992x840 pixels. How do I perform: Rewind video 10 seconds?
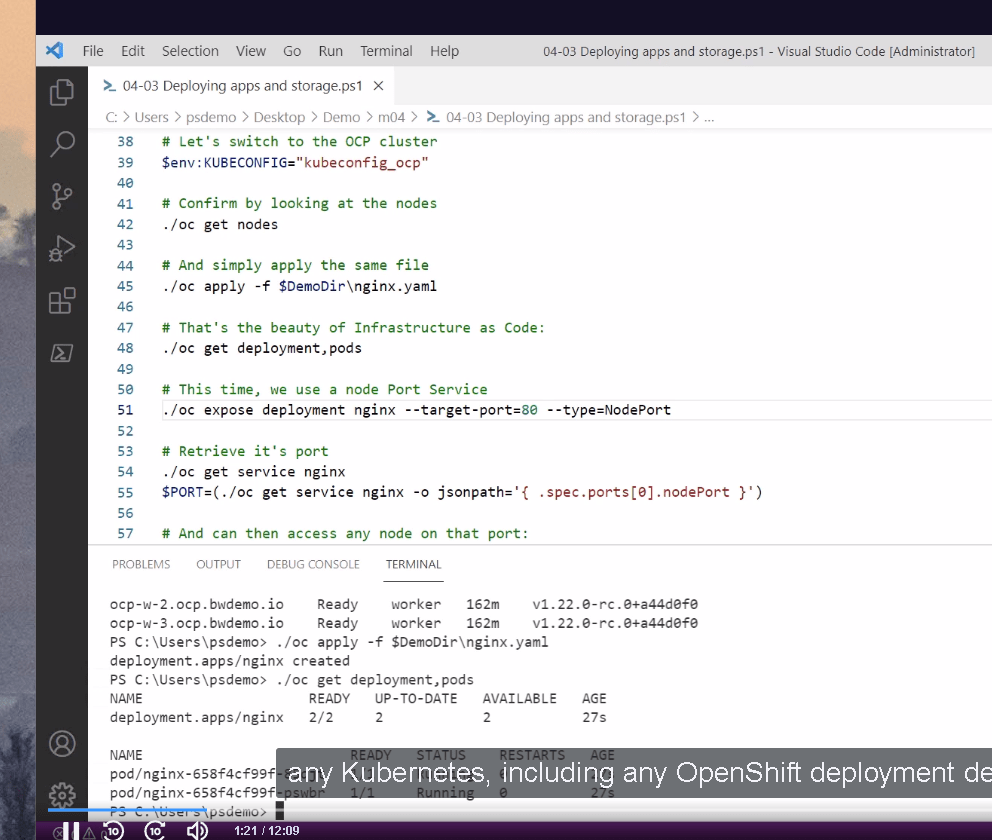(113, 831)
